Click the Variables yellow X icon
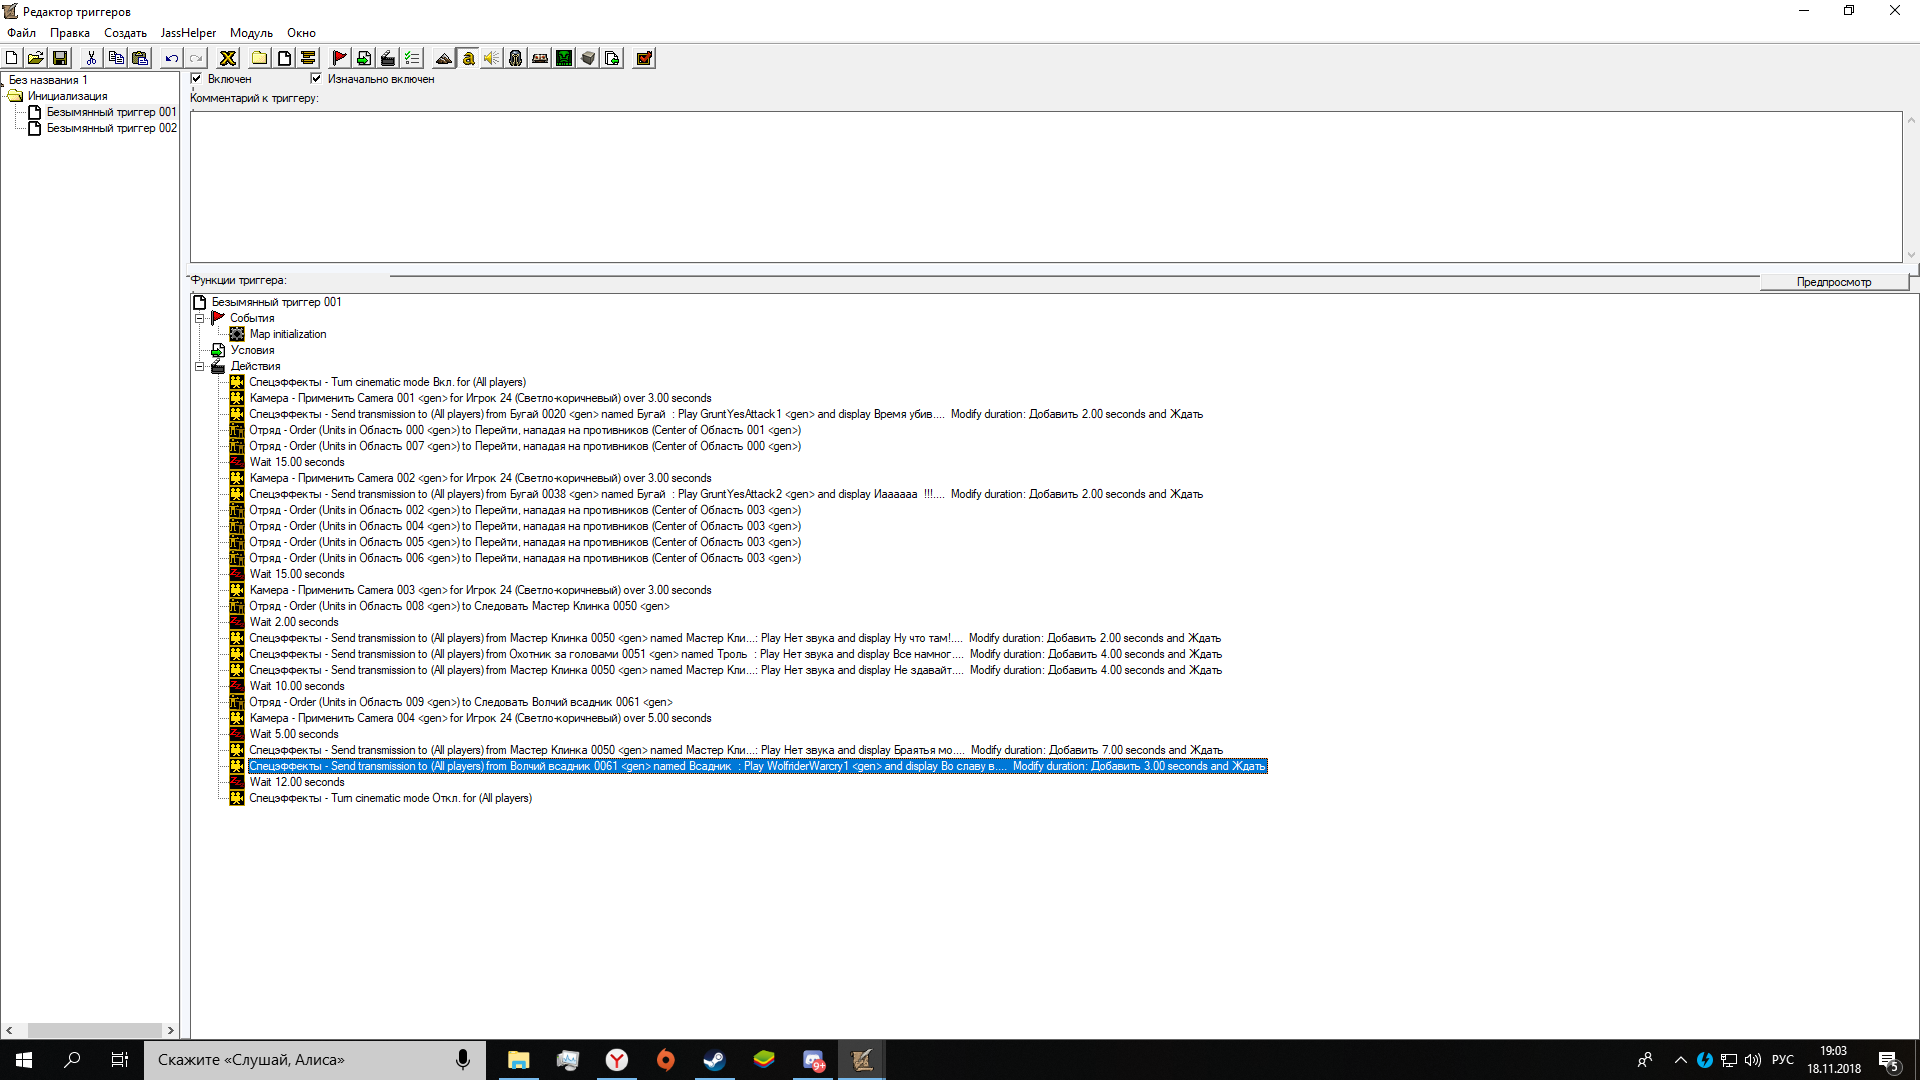This screenshot has width=1920, height=1080. pyautogui.click(x=228, y=58)
